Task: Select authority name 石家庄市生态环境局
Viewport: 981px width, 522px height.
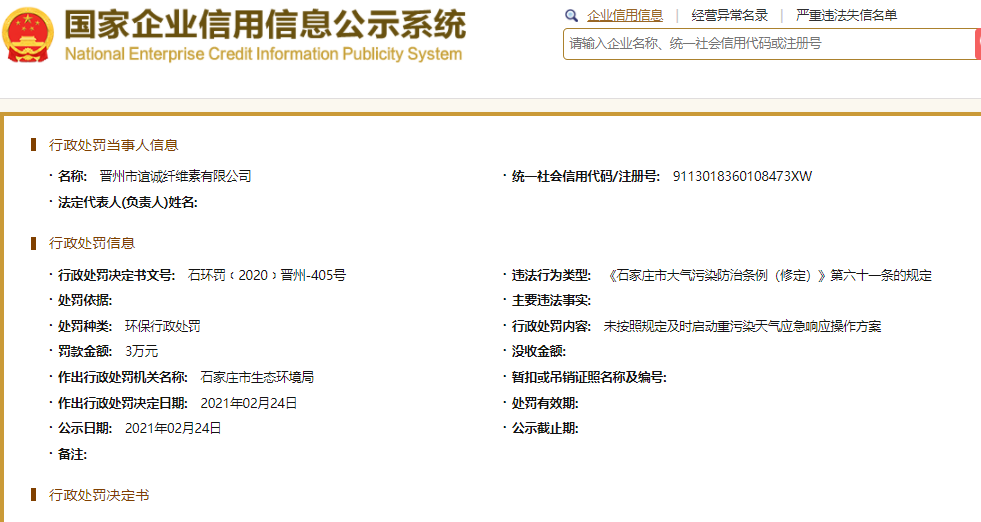Action: pyautogui.click(x=257, y=377)
